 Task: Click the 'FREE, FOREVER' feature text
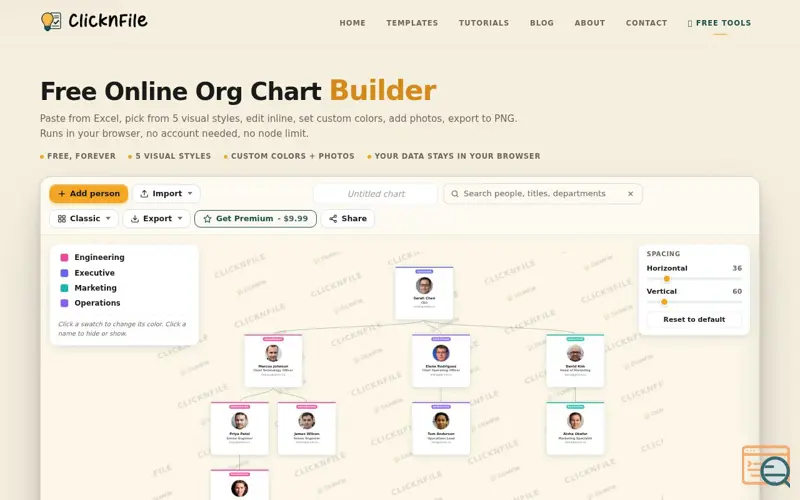click(81, 157)
